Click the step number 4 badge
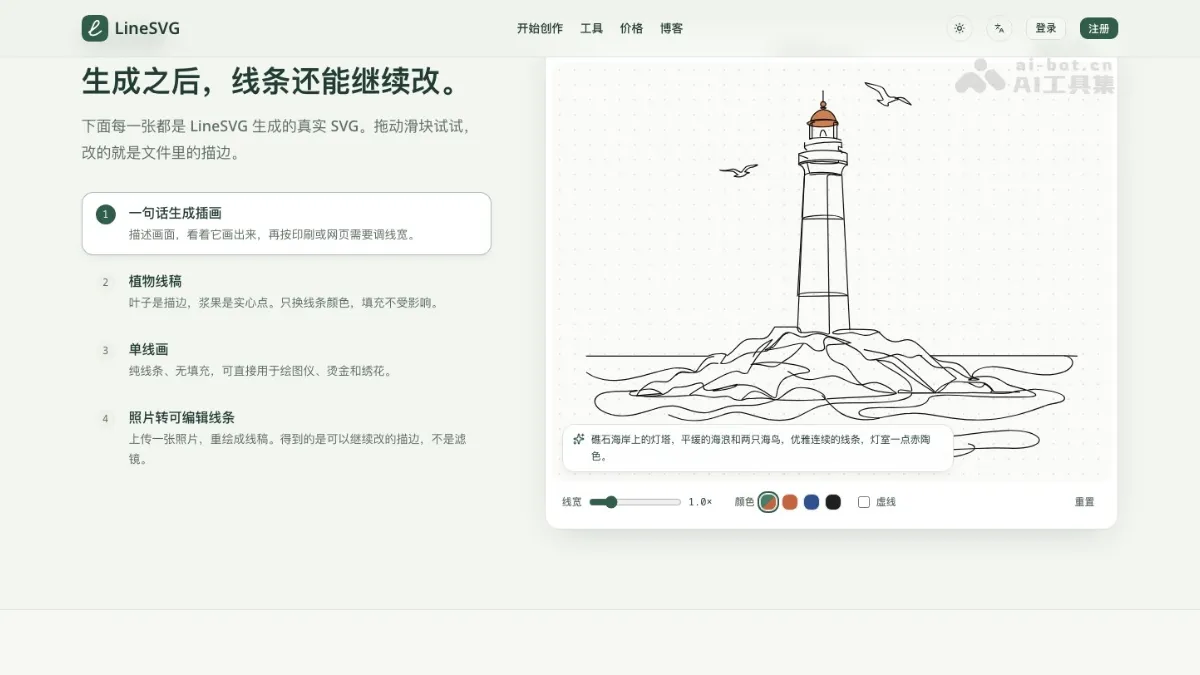This screenshot has height=675, width=1200. click(105, 418)
